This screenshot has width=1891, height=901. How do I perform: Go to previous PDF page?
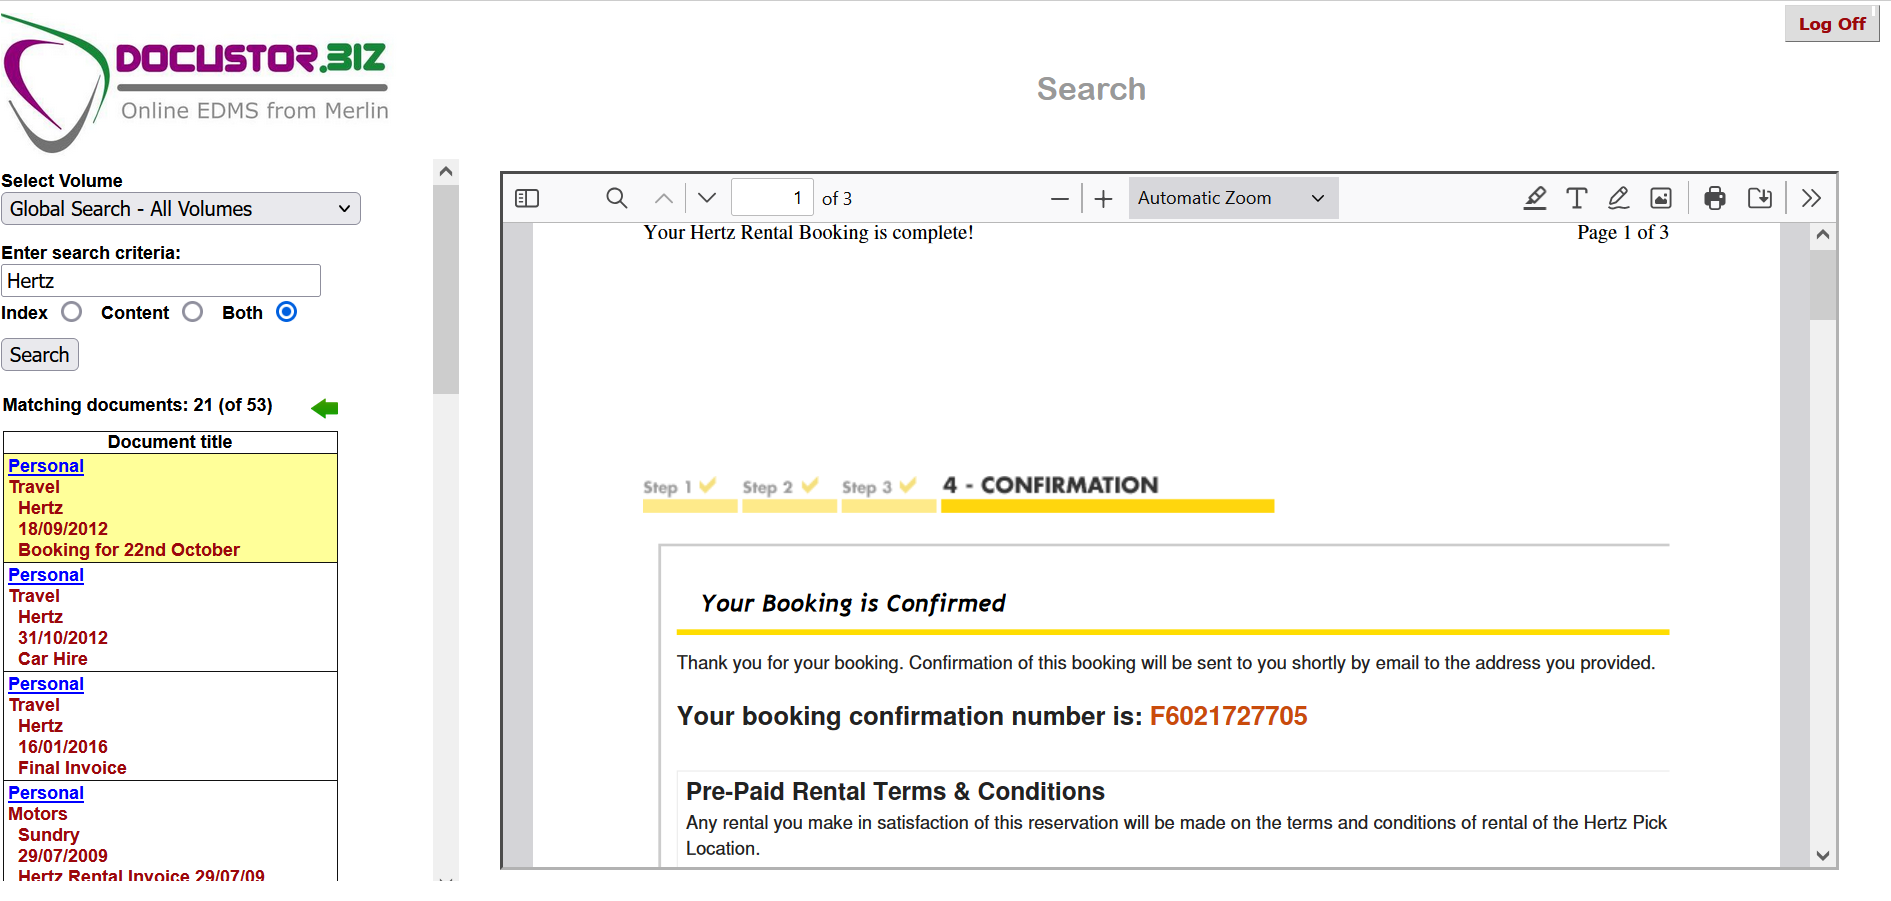664,198
